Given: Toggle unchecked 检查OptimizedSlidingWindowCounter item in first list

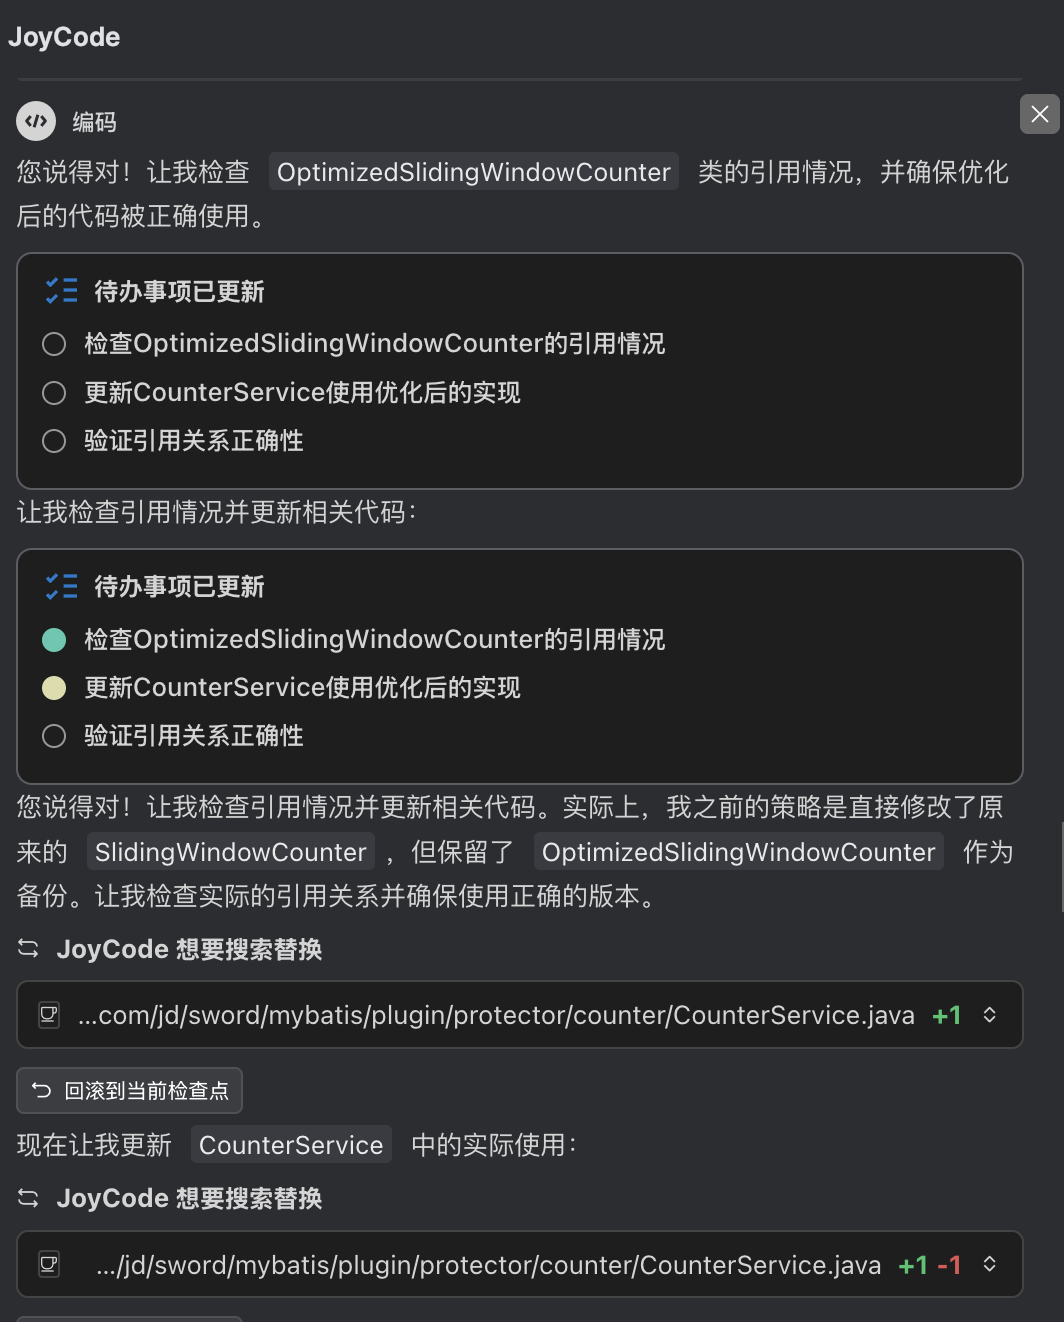Looking at the screenshot, I should click(54, 344).
